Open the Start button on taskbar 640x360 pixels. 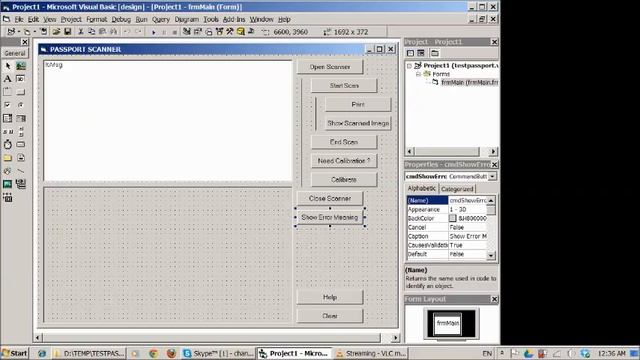[15, 353]
